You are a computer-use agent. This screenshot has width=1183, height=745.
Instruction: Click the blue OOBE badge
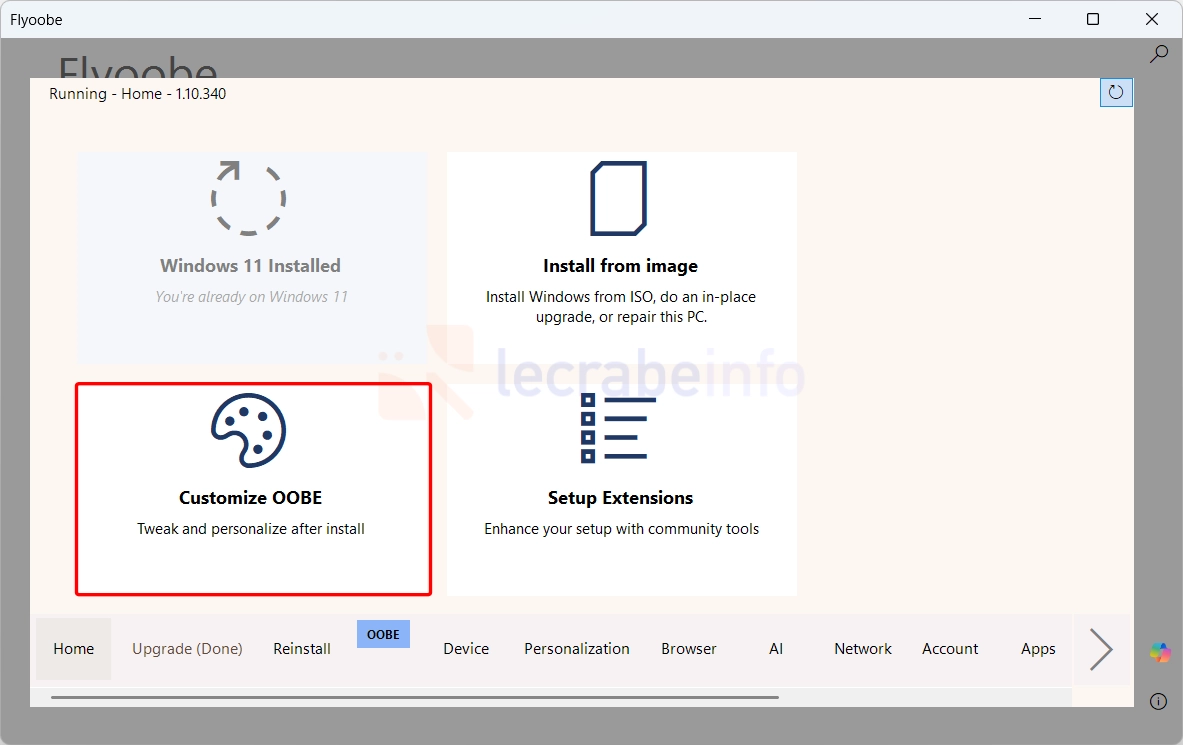point(383,634)
